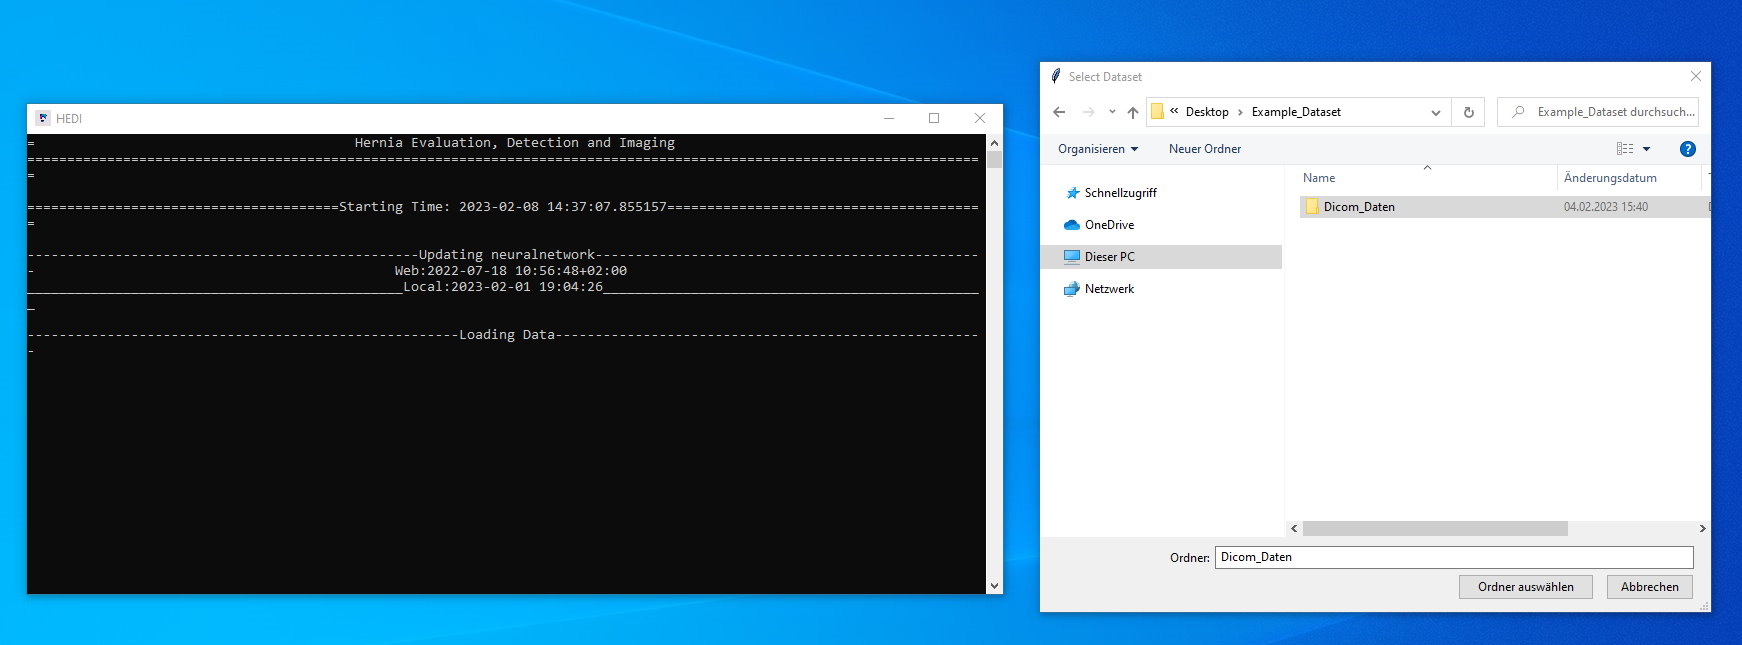Close the HEDI console window

point(980,118)
